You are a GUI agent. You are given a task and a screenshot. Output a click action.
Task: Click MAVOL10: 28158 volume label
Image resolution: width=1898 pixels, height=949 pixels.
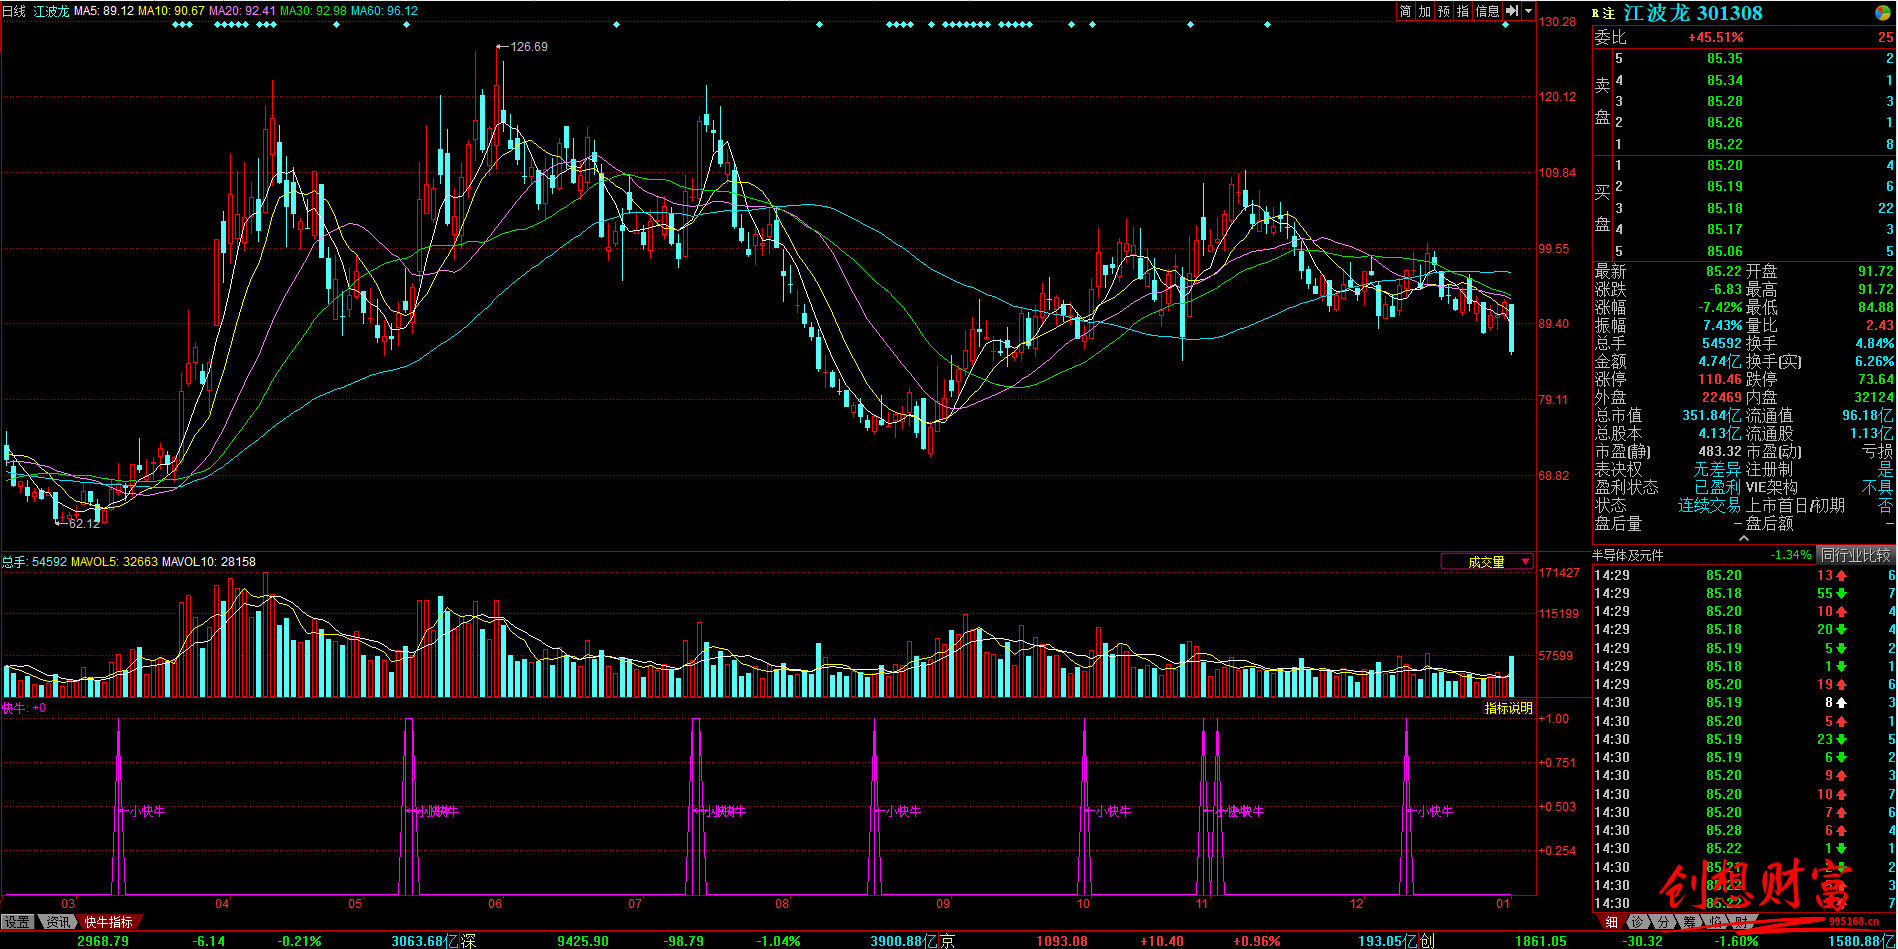(x=209, y=562)
